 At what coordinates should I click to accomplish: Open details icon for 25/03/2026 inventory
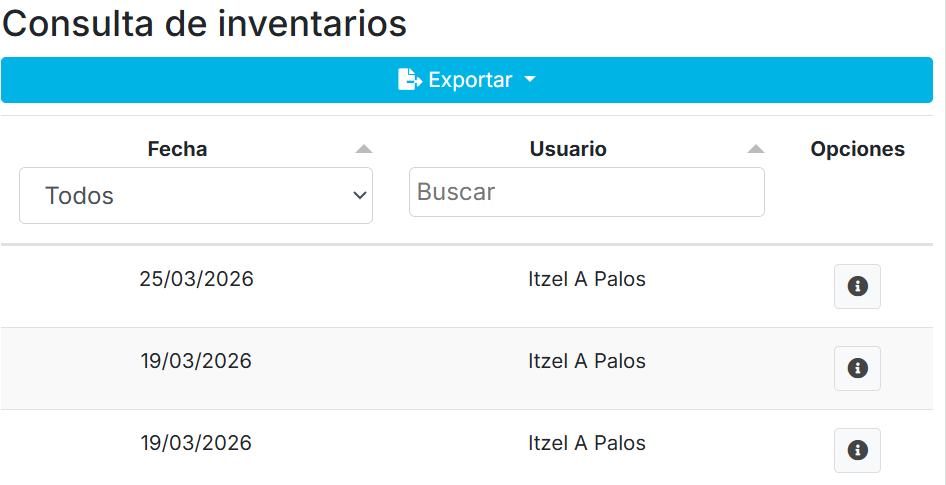point(857,286)
